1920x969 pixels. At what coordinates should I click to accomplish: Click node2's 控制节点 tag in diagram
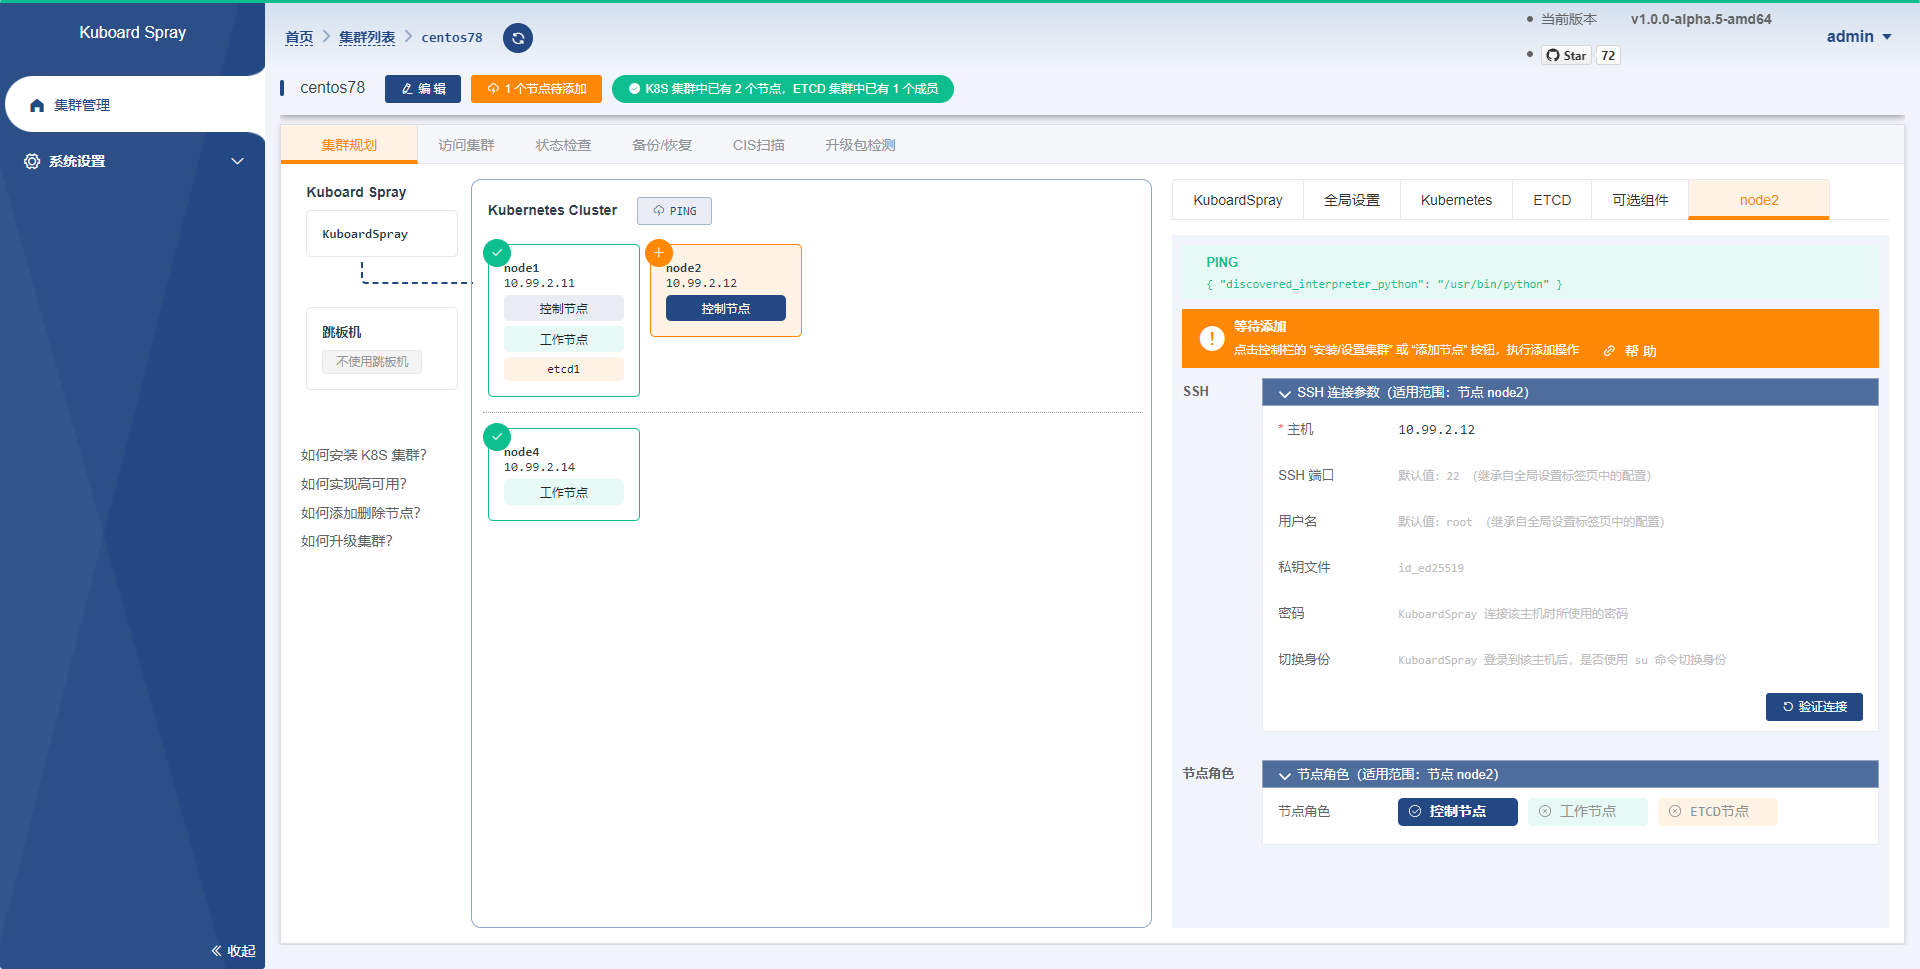coord(726,309)
